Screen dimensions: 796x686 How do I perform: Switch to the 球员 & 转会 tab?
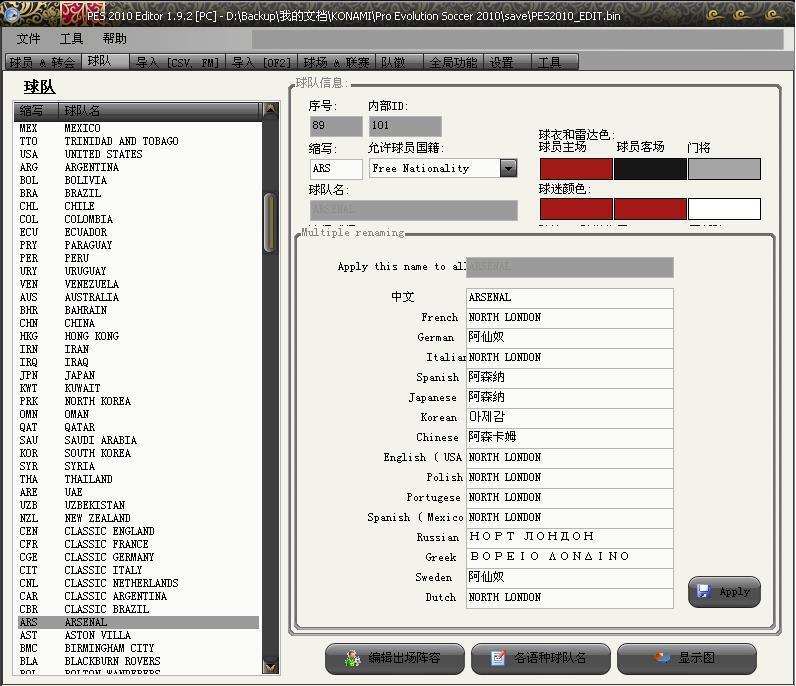coord(42,62)
